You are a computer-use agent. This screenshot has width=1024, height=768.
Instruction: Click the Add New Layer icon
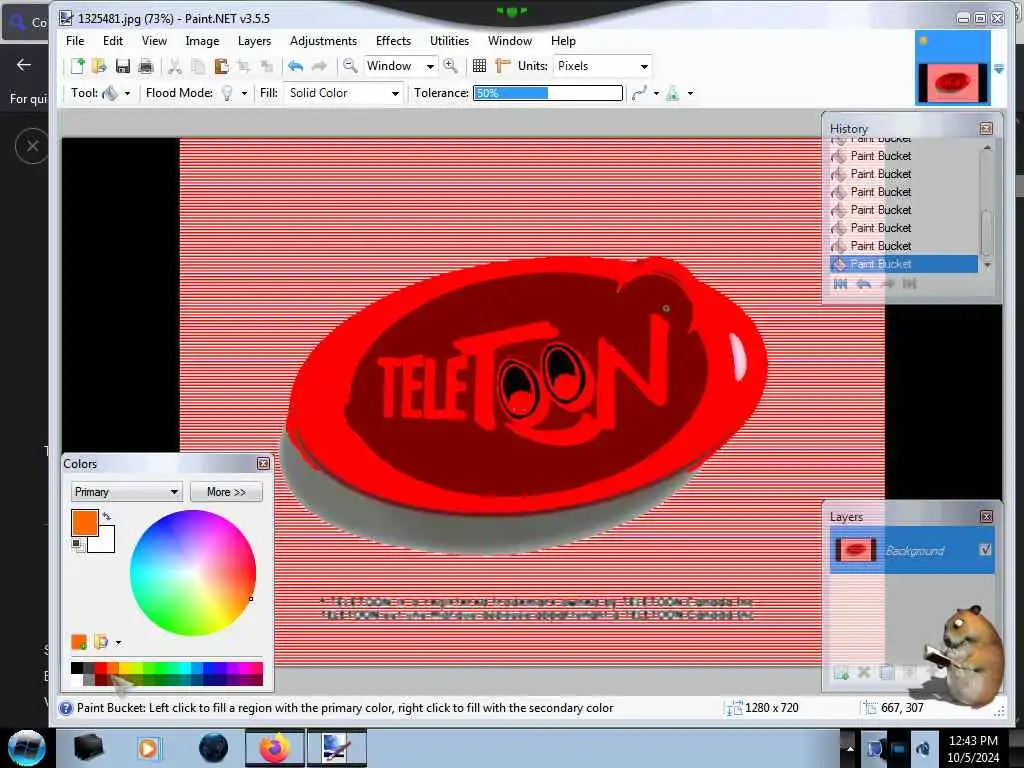click(x=841, y=671)
